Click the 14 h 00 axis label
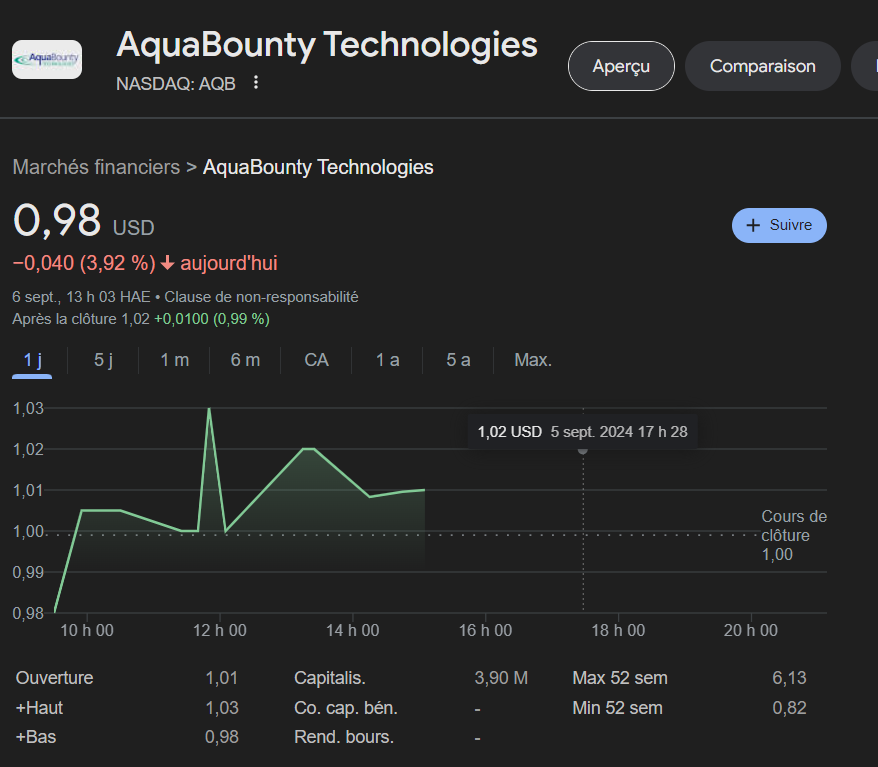Viewport: 878px width, 767px height. pos(353,630)
